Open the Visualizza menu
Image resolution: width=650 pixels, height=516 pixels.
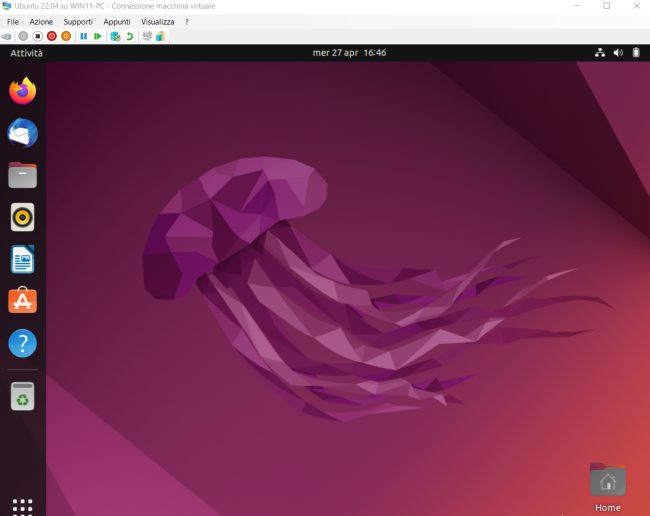[158, 22]
